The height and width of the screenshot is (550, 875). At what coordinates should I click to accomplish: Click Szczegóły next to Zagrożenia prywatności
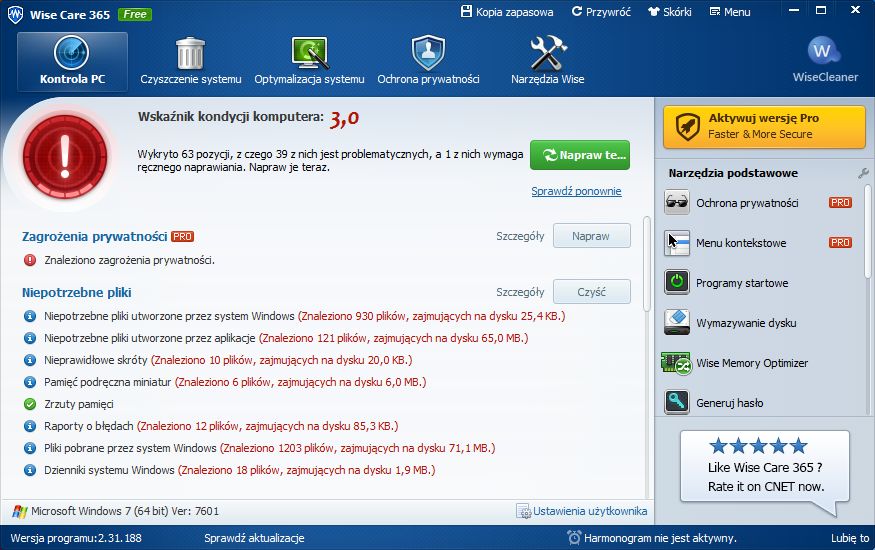[520, 236]
